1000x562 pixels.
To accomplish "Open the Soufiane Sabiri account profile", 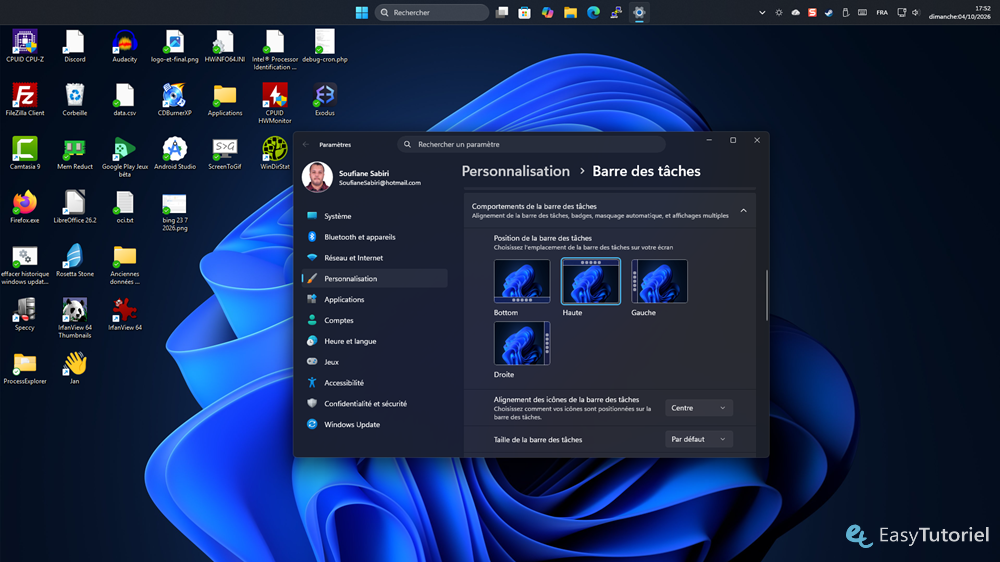I will (x=361, y=177).
